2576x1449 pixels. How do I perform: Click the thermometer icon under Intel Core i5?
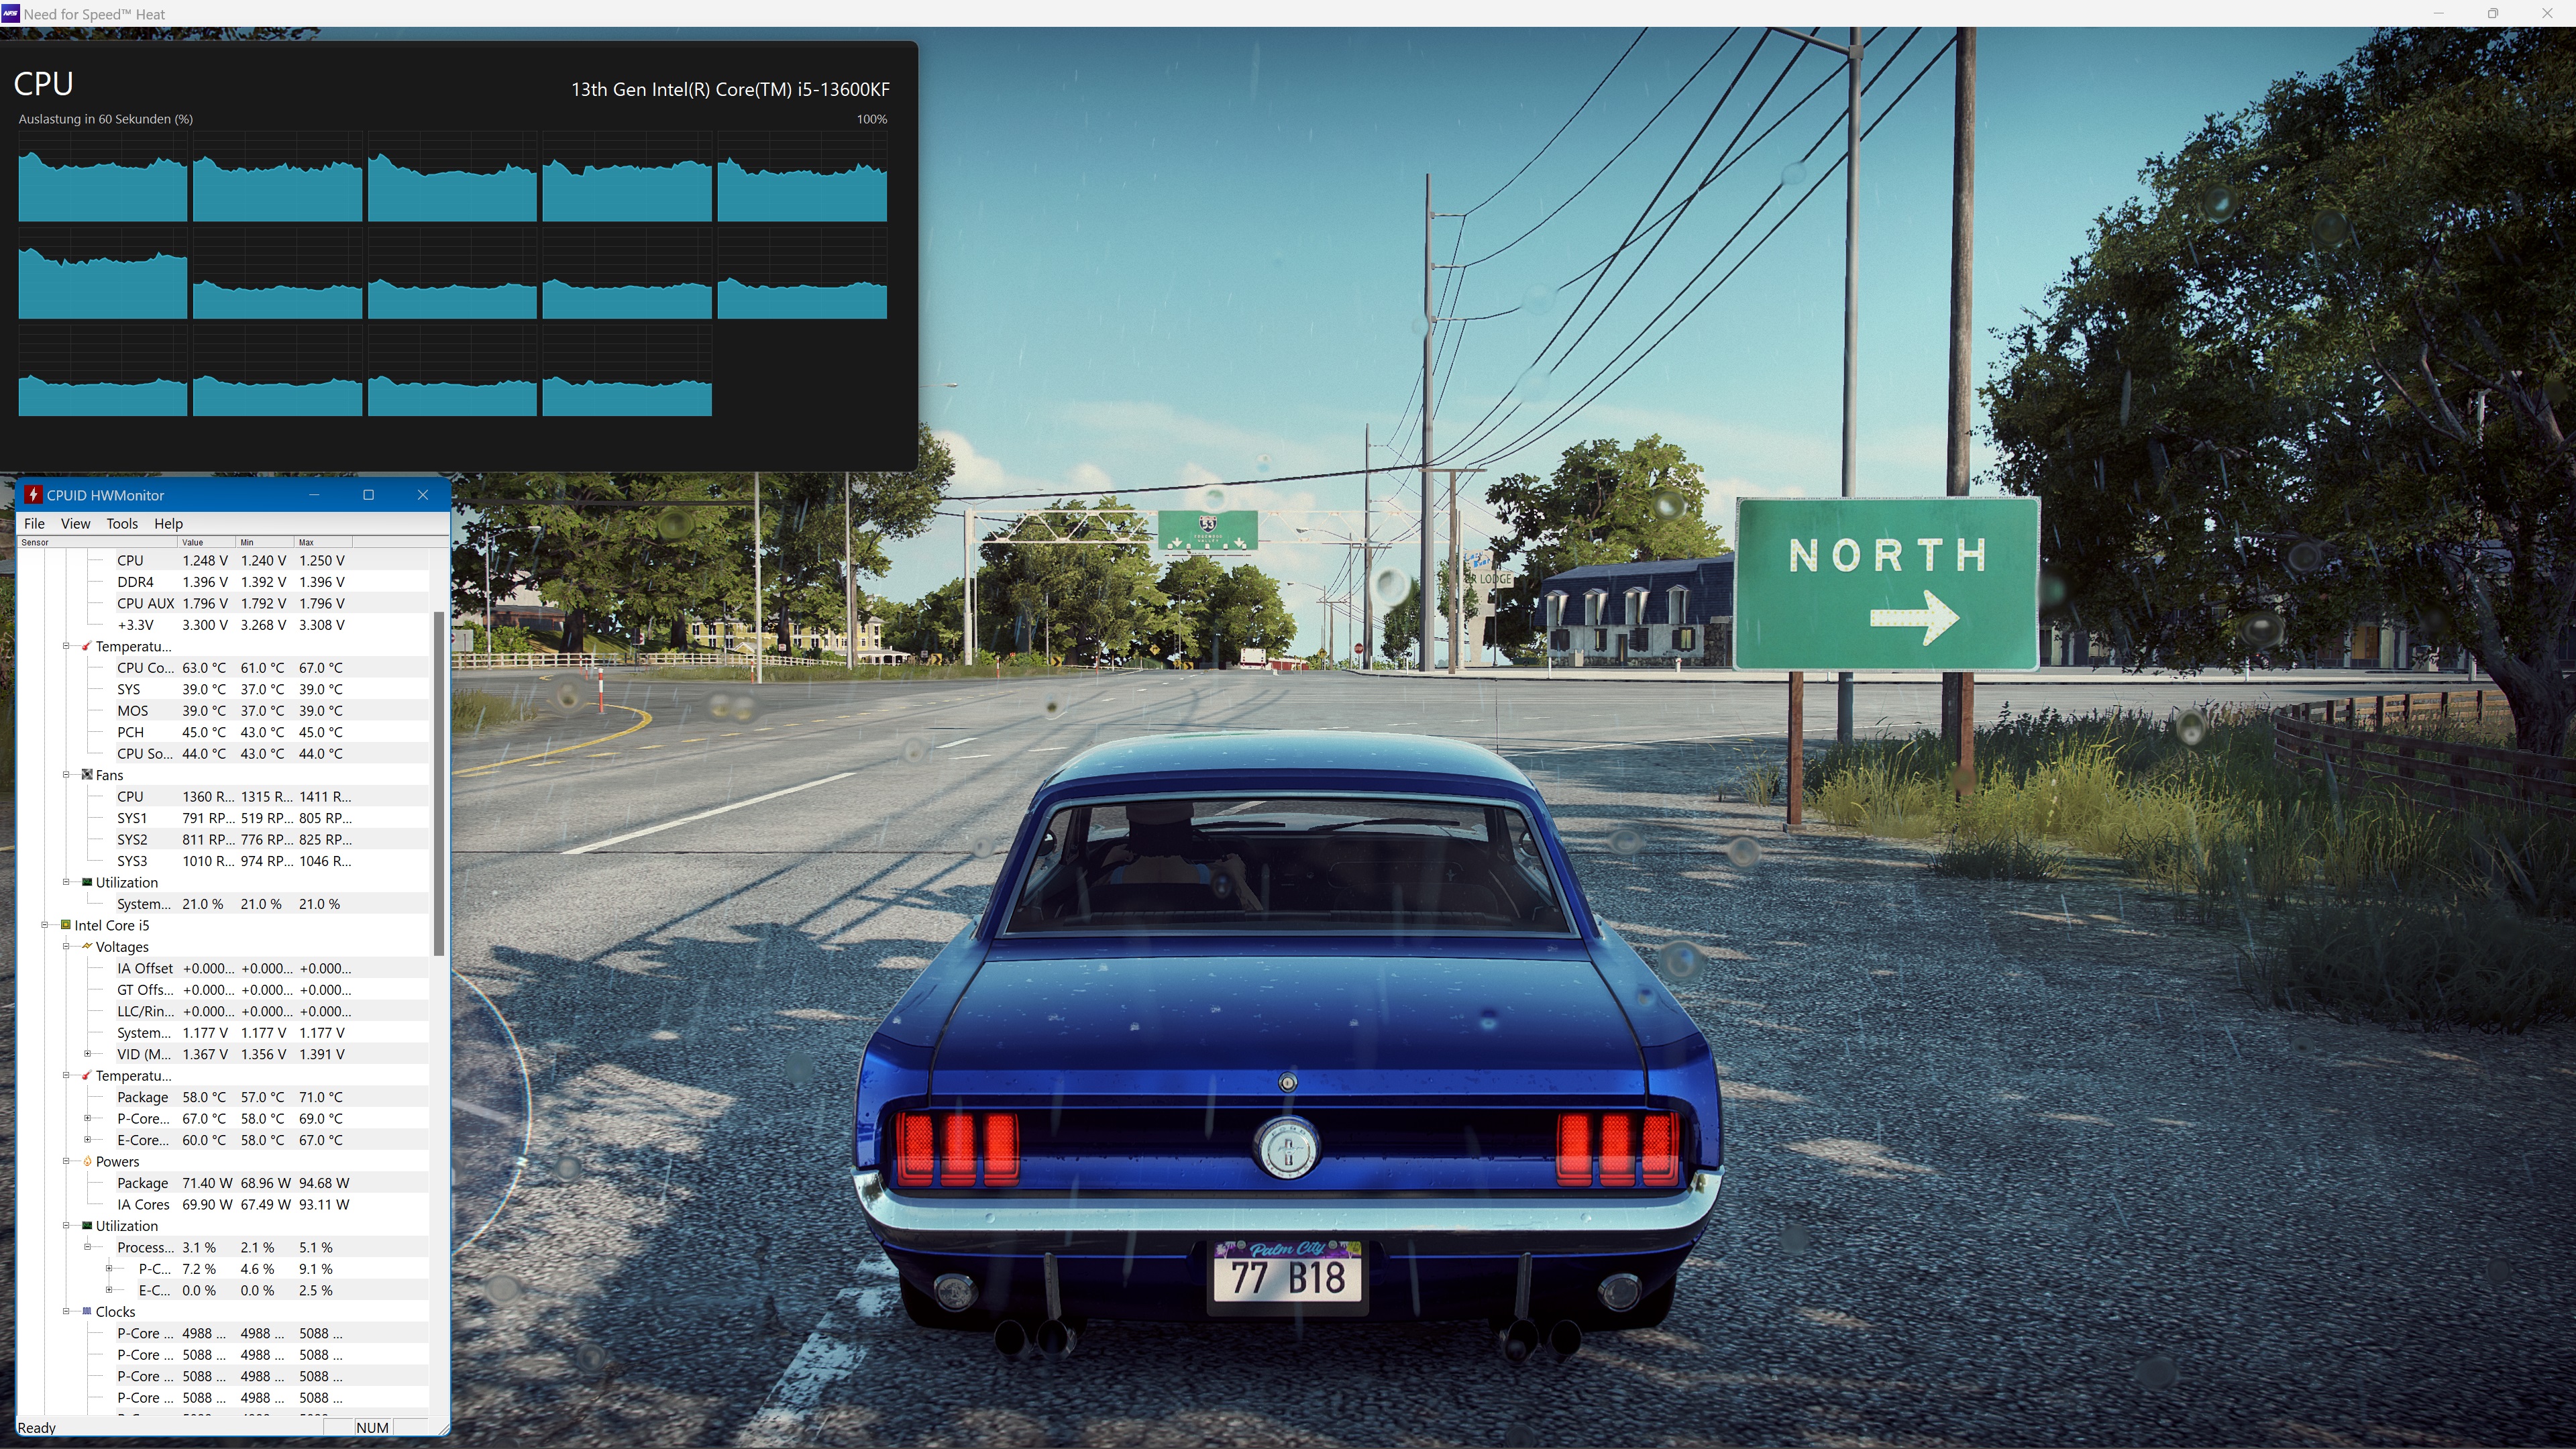pos(87,1075)
